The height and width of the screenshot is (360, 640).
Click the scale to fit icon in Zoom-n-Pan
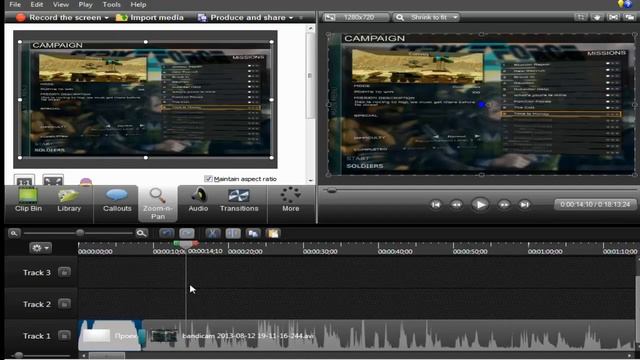point(53,180)
